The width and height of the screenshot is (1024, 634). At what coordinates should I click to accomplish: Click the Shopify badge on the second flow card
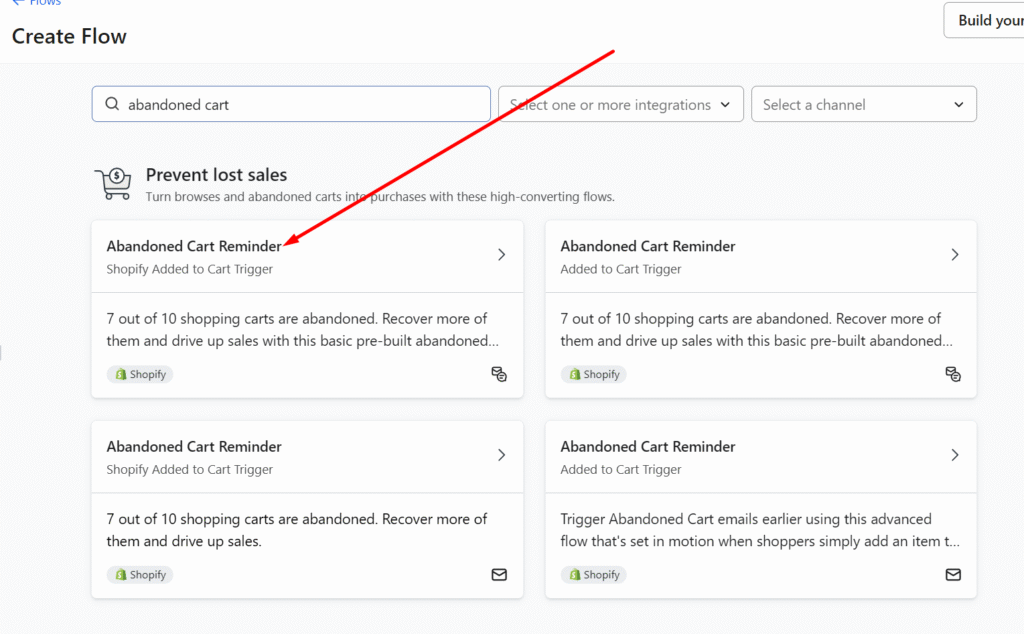pos(594,374)
